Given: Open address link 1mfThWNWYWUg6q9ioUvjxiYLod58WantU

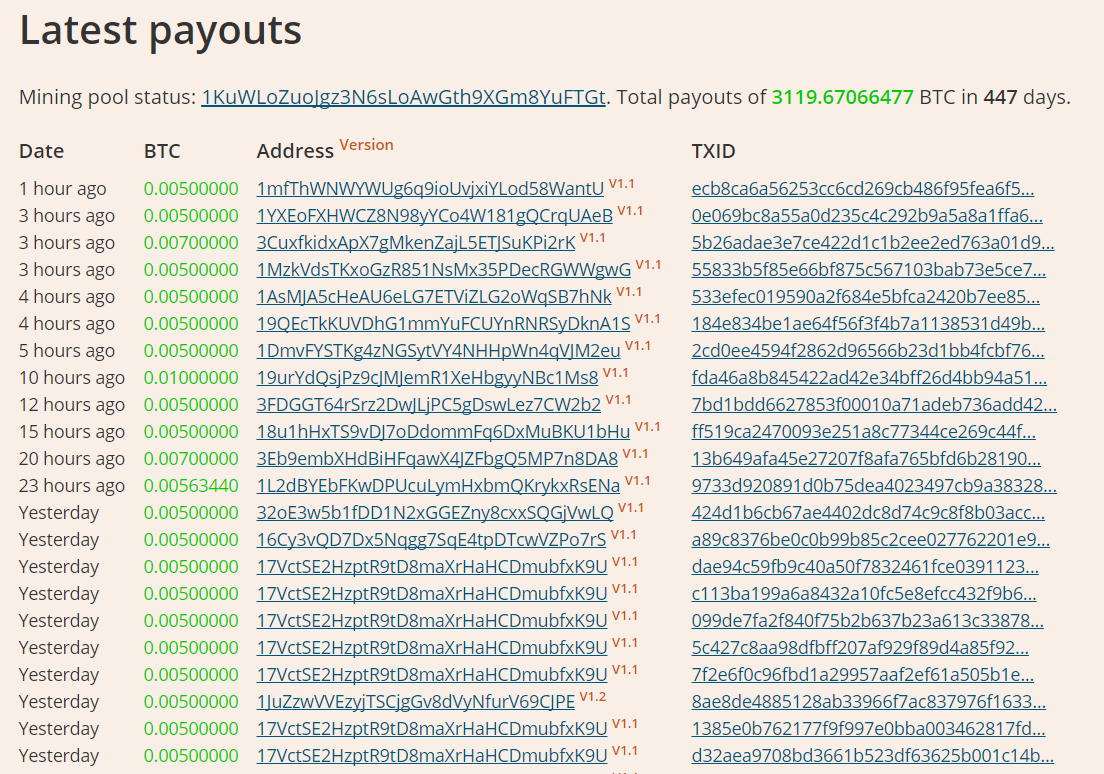Looking at the screenshot, I should tap(430, 189).
